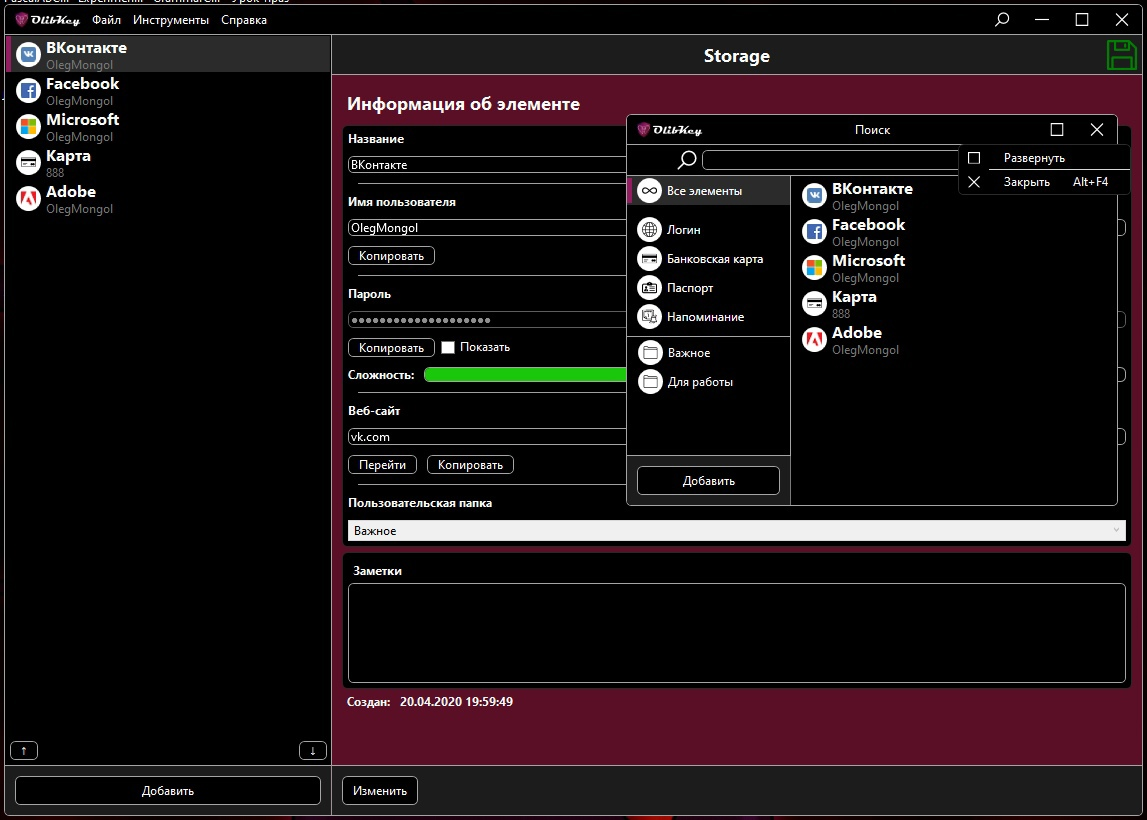
Task: Click the Поиск window title text
Action: click(x=873, y=129)
